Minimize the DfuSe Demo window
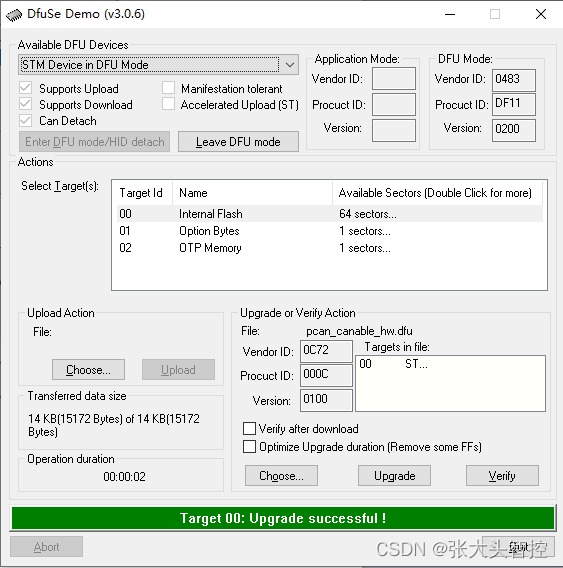Screen dimensions: 563x568 [450, 14]
